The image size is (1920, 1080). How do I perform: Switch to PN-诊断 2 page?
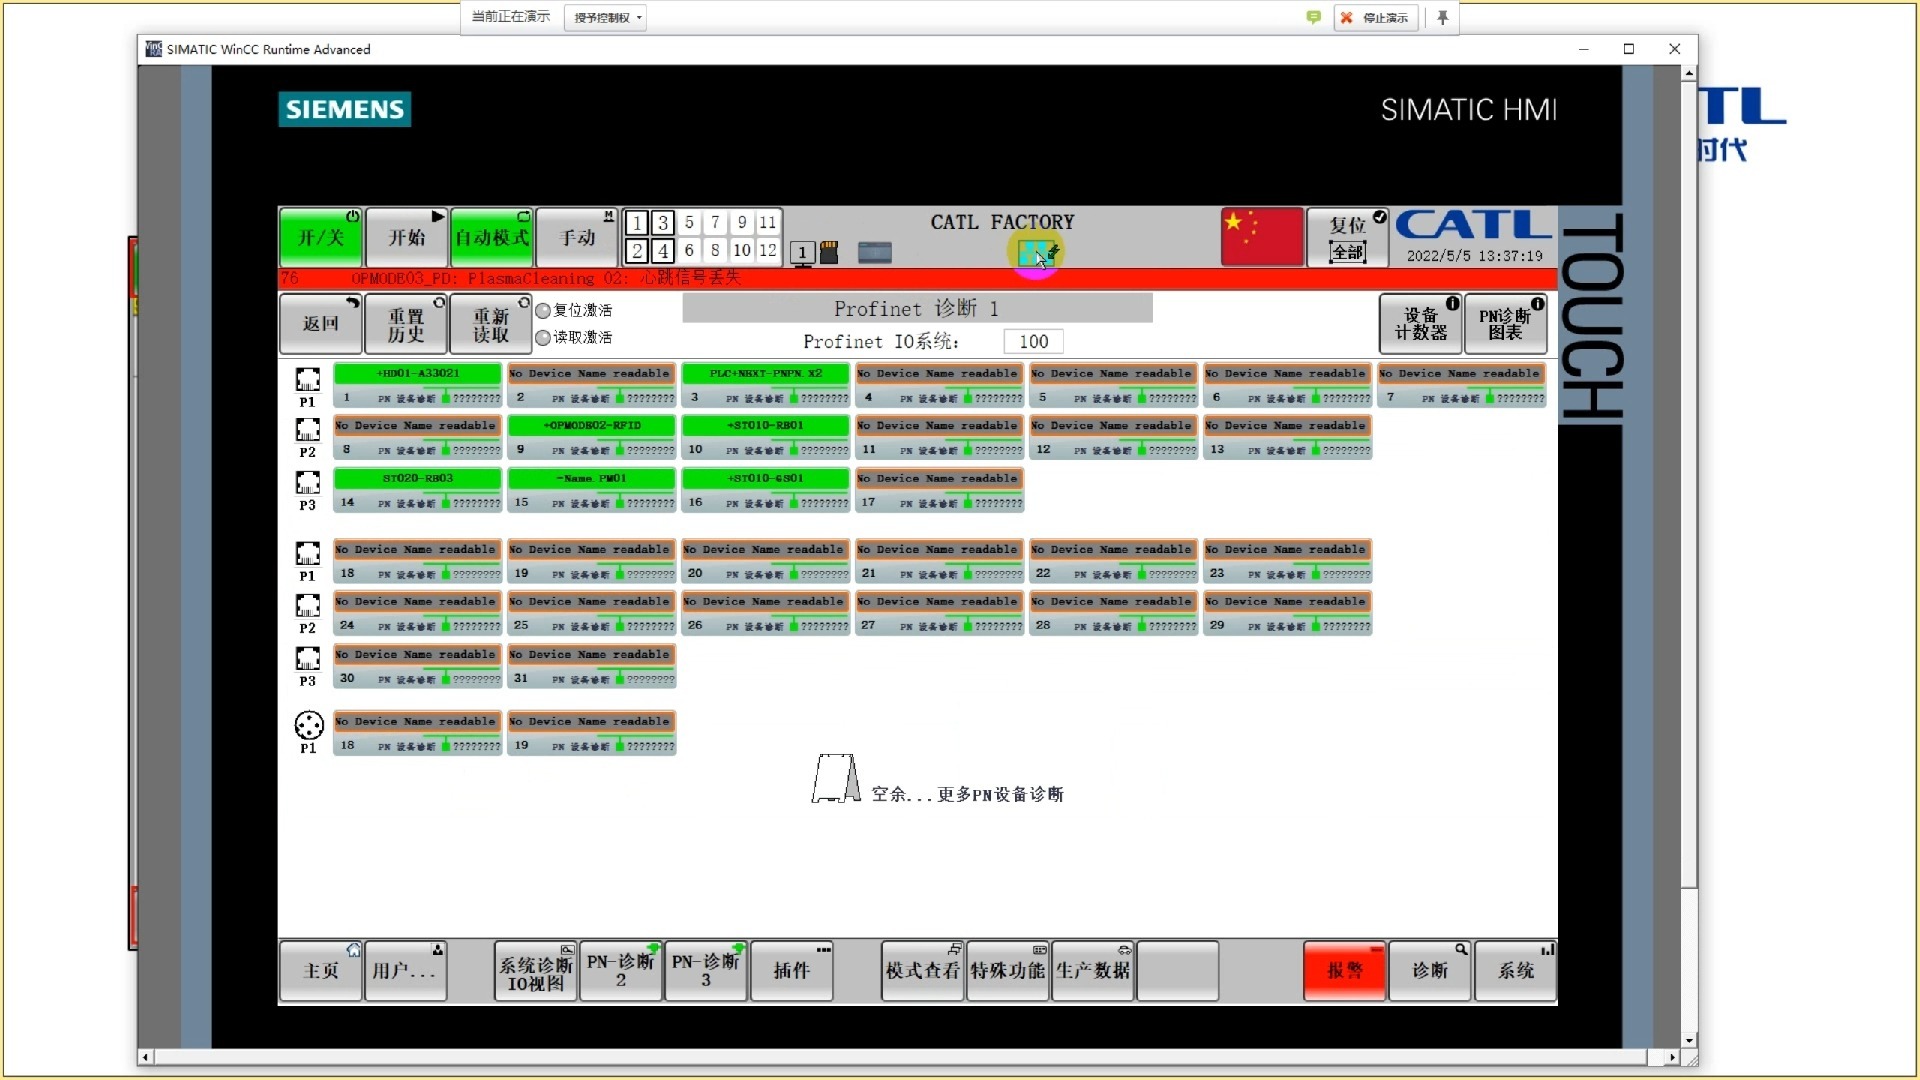pyautogui.click(x=620, y=970)
